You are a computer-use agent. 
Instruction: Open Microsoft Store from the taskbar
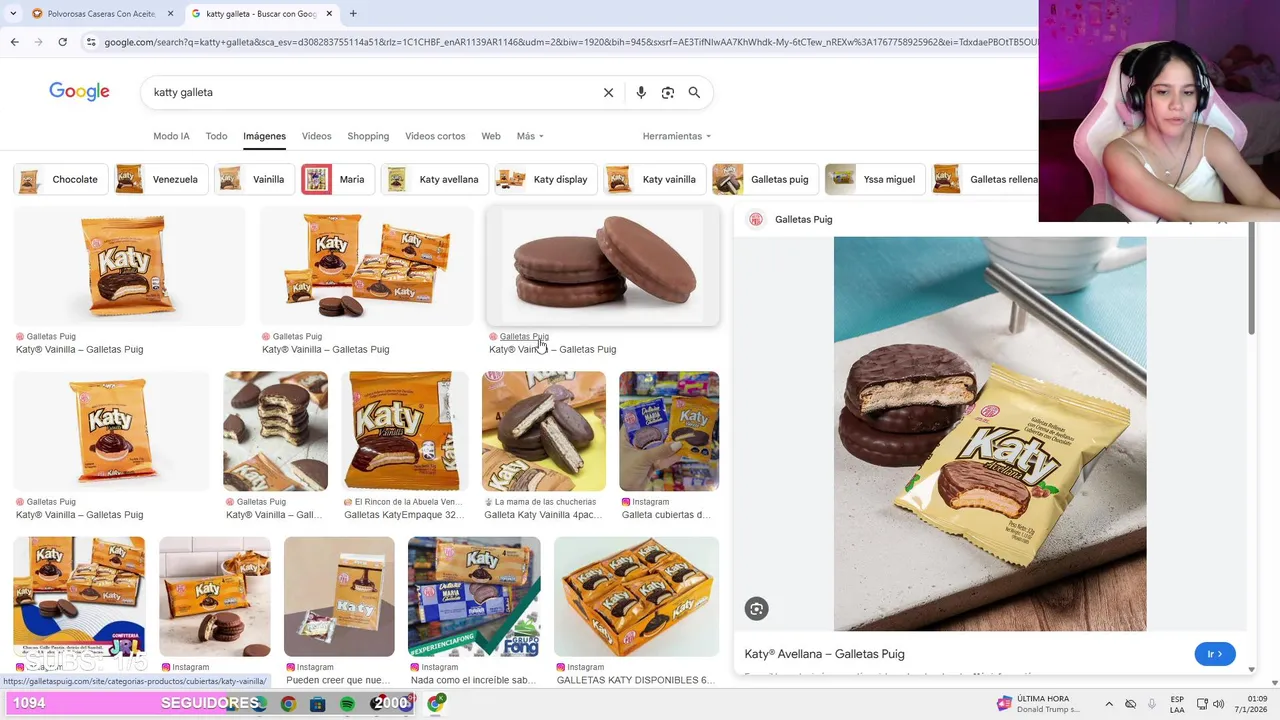pos(317,704)
